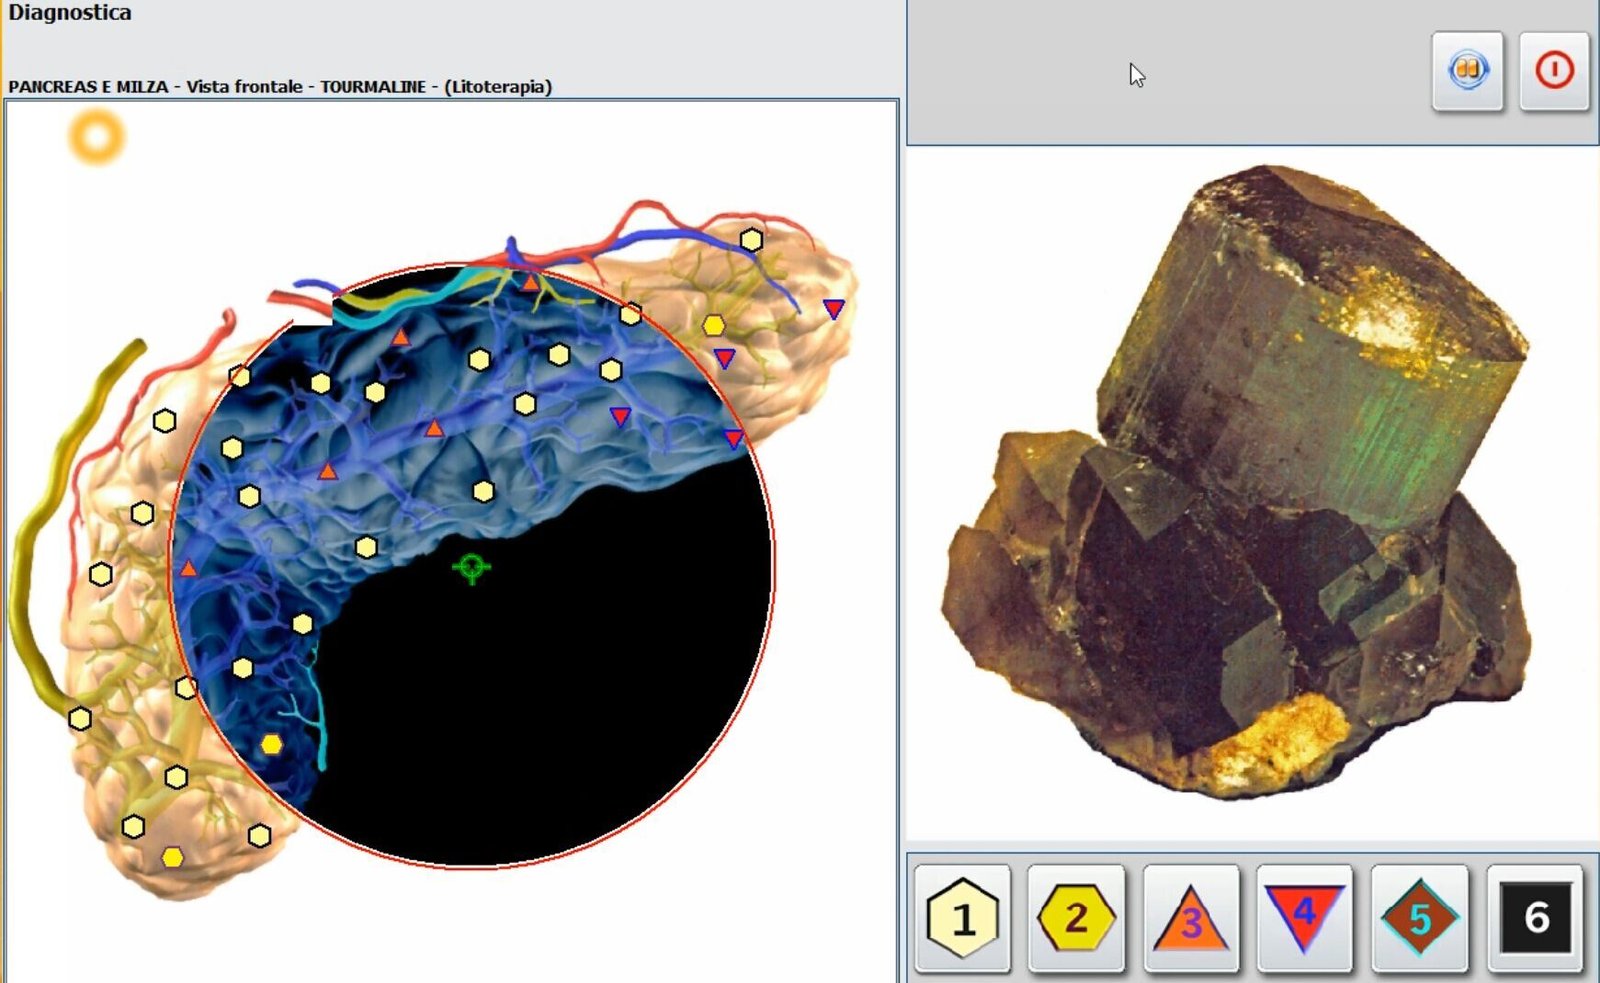Click bright yellow hexagon beside the cyan vessel
The width and height of the screenshot is (1600, 983).
tap(271, 744)
